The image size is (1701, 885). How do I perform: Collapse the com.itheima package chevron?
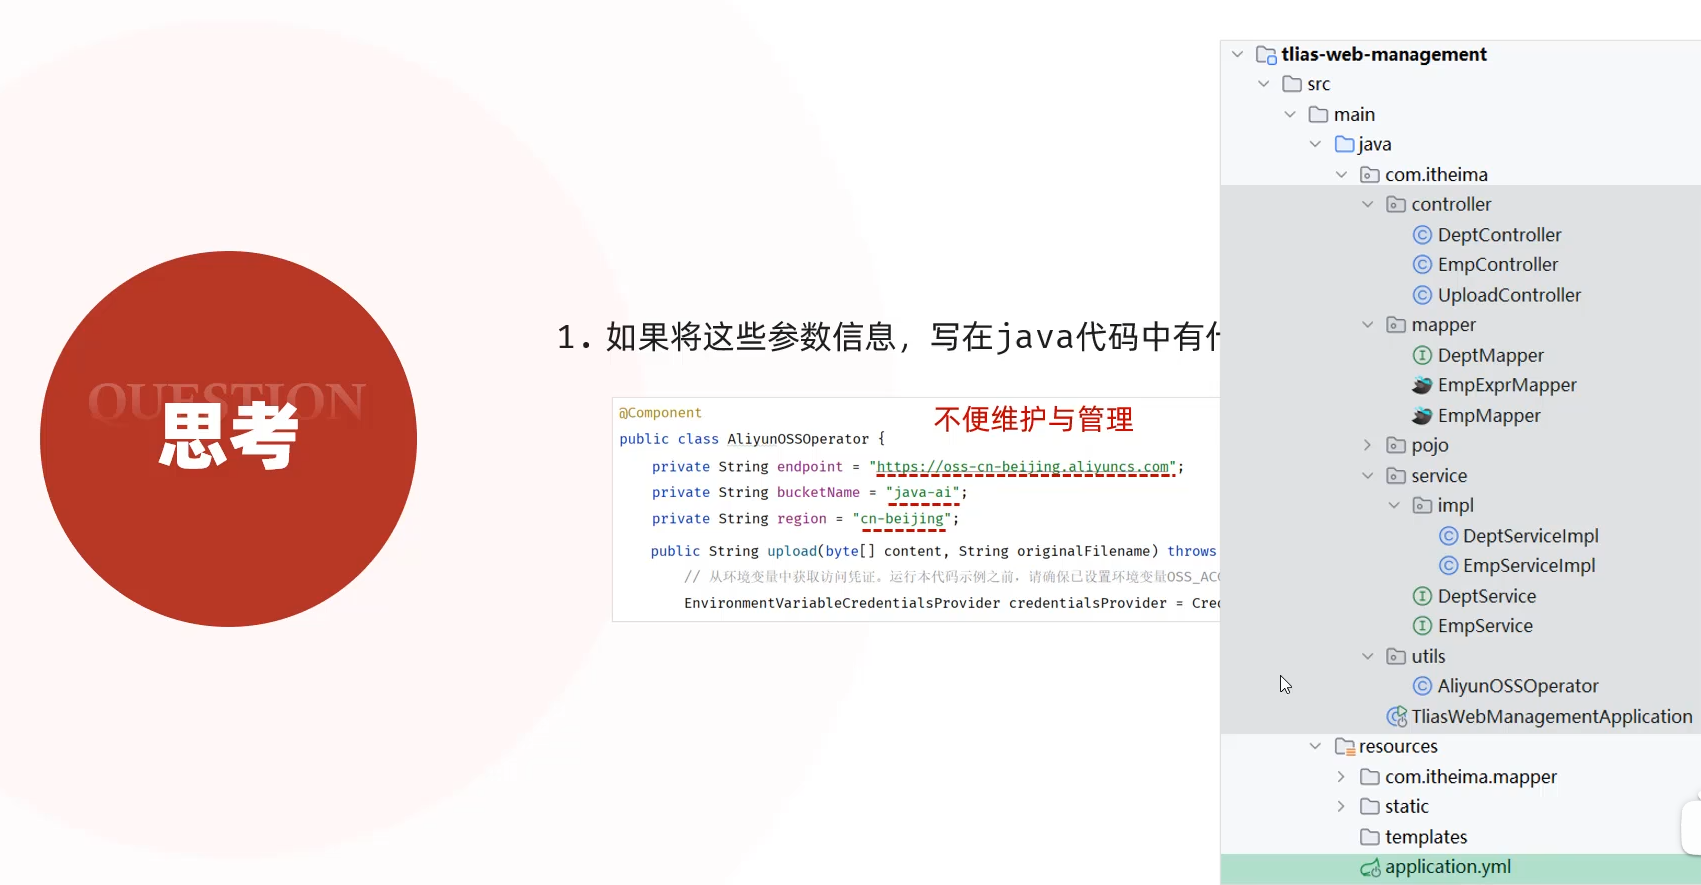pyautogui.click(x=1341, y=174)
